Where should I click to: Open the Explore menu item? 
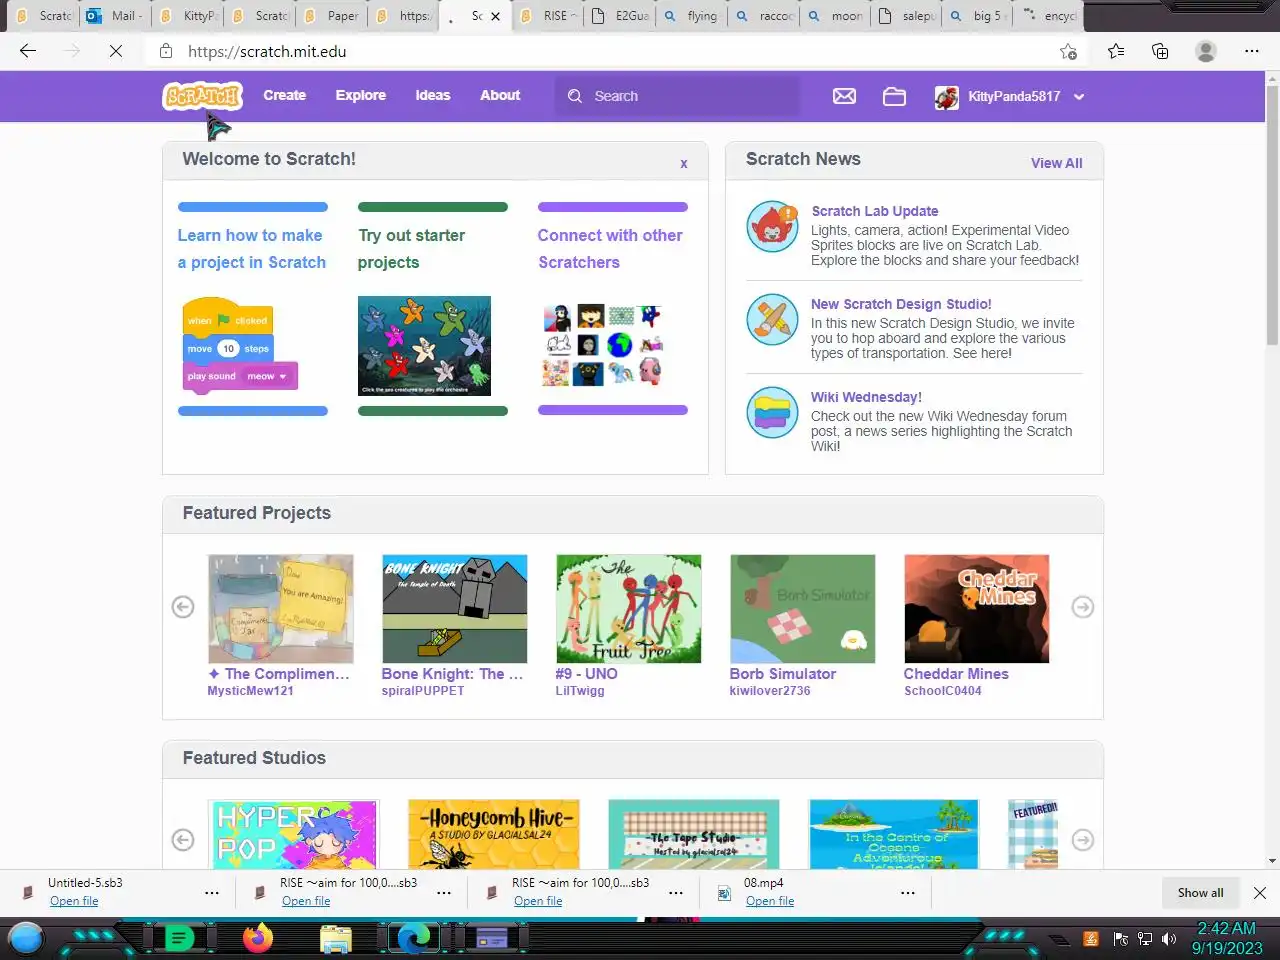tap(361, 95)
